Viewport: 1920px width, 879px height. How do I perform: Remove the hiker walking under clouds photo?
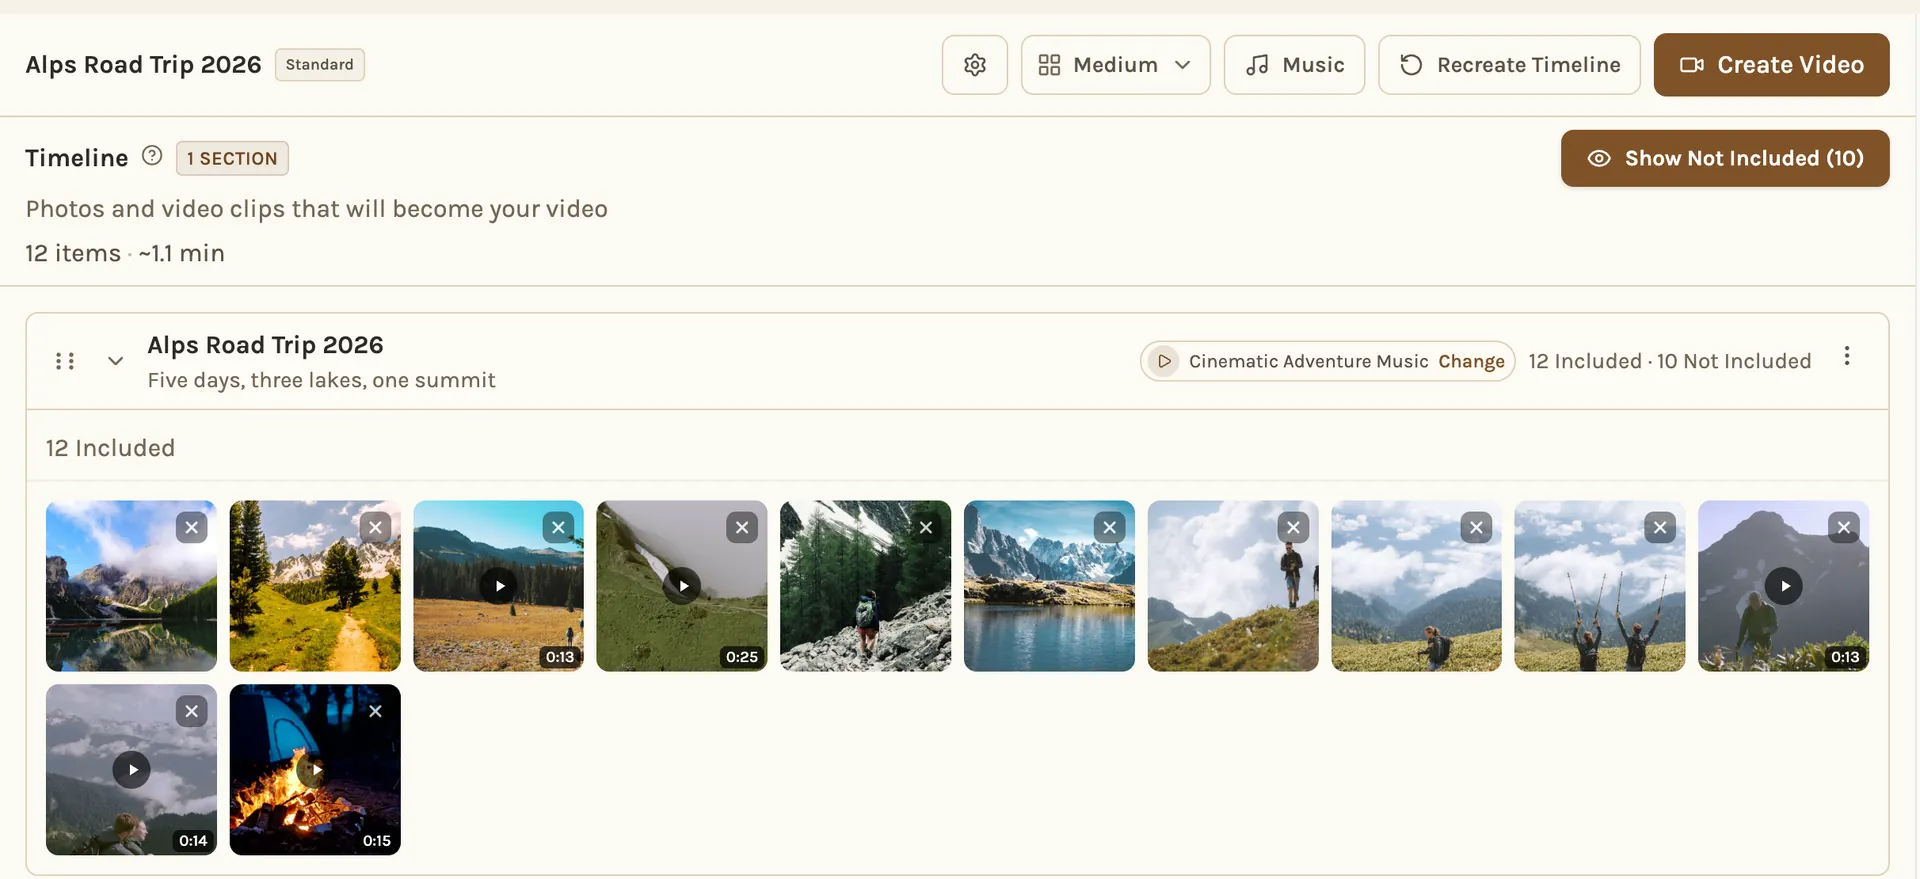tap(1477, 527)
